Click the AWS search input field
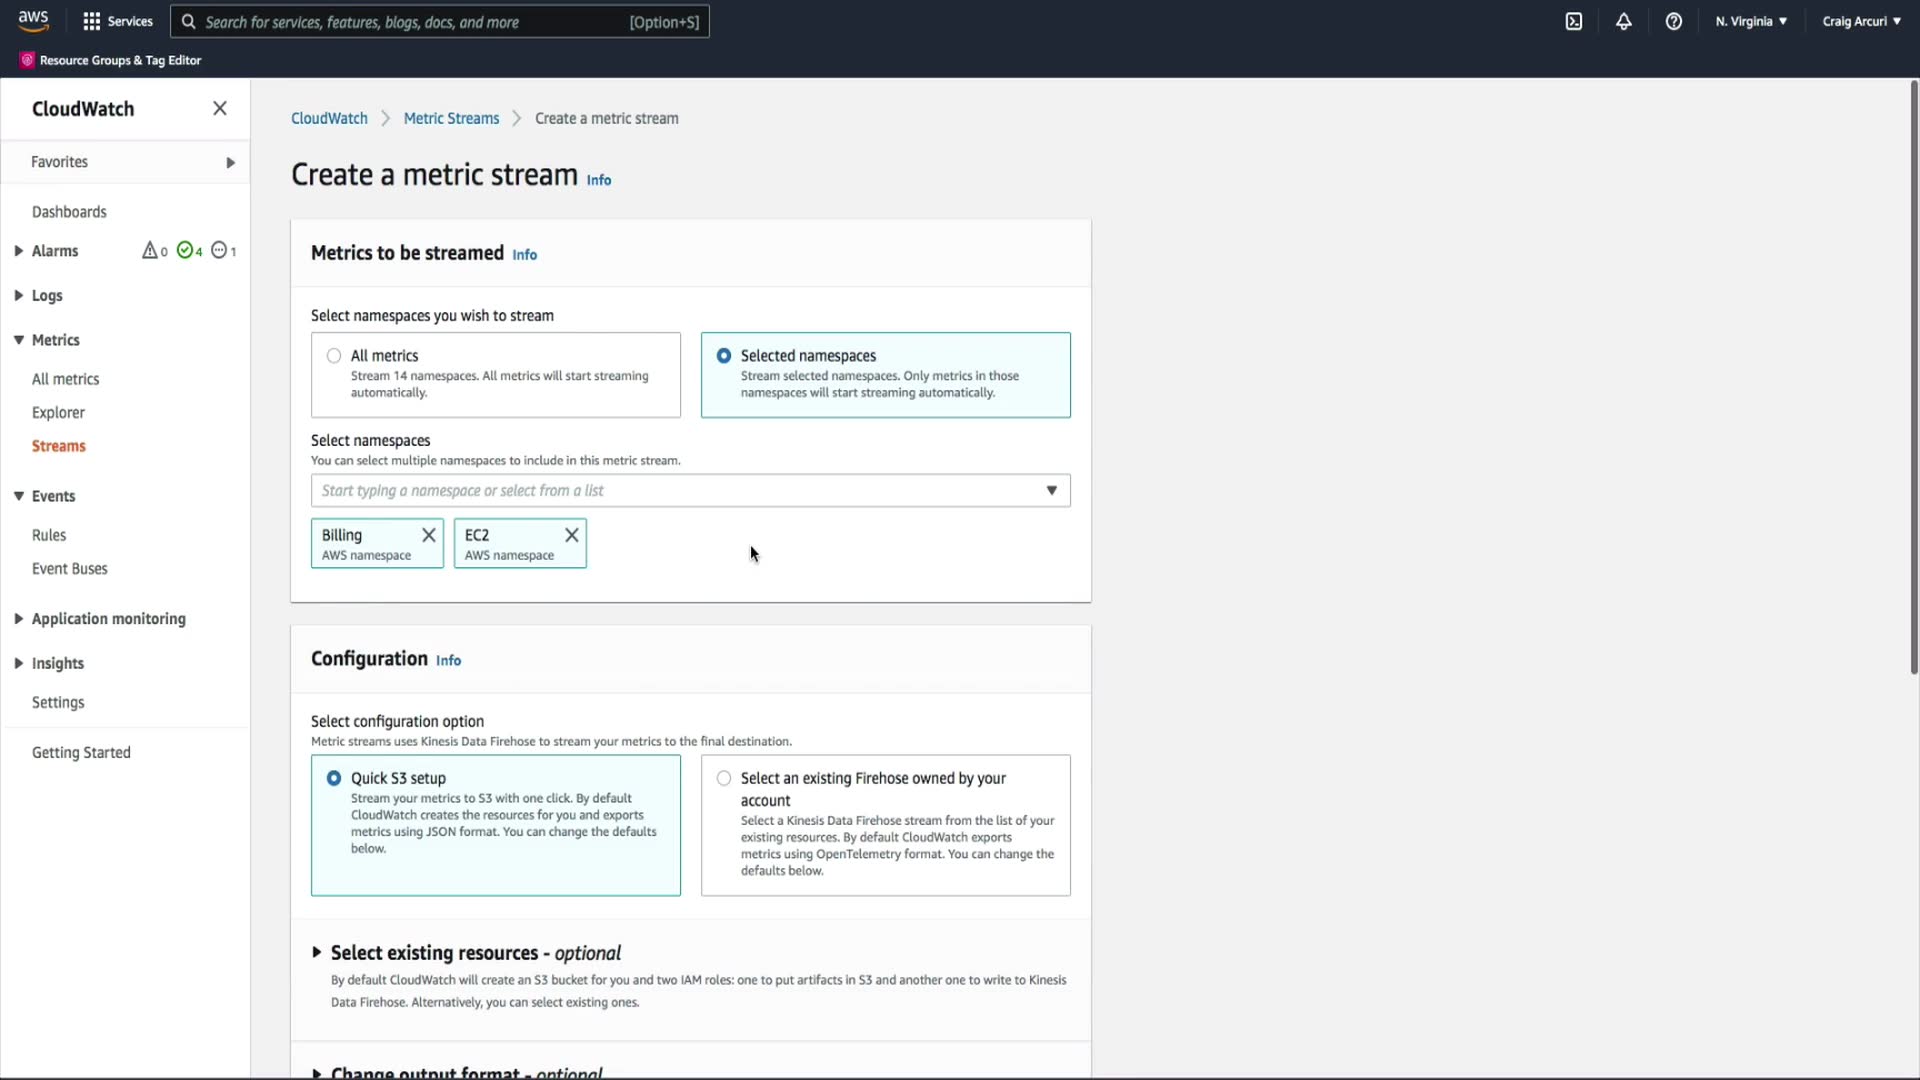 tap(410, 22)
